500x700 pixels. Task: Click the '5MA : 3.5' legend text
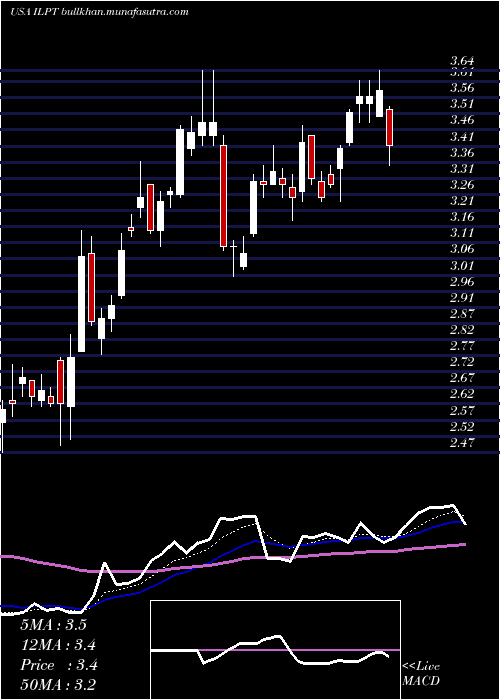click(53, 625)
